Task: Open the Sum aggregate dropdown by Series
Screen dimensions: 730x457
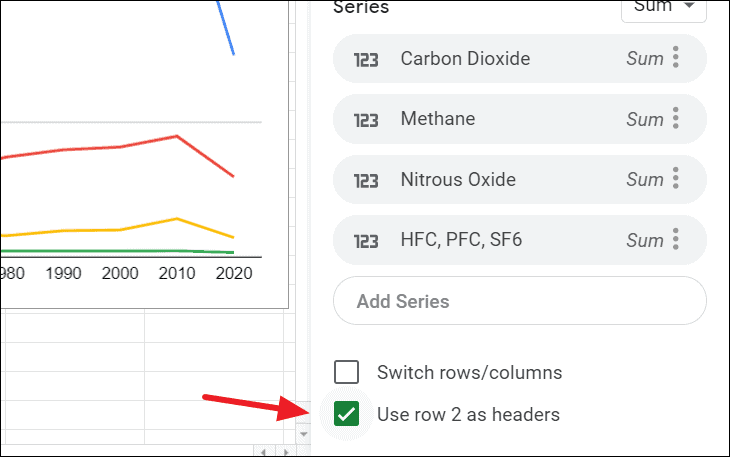Action: pos(664,8)
